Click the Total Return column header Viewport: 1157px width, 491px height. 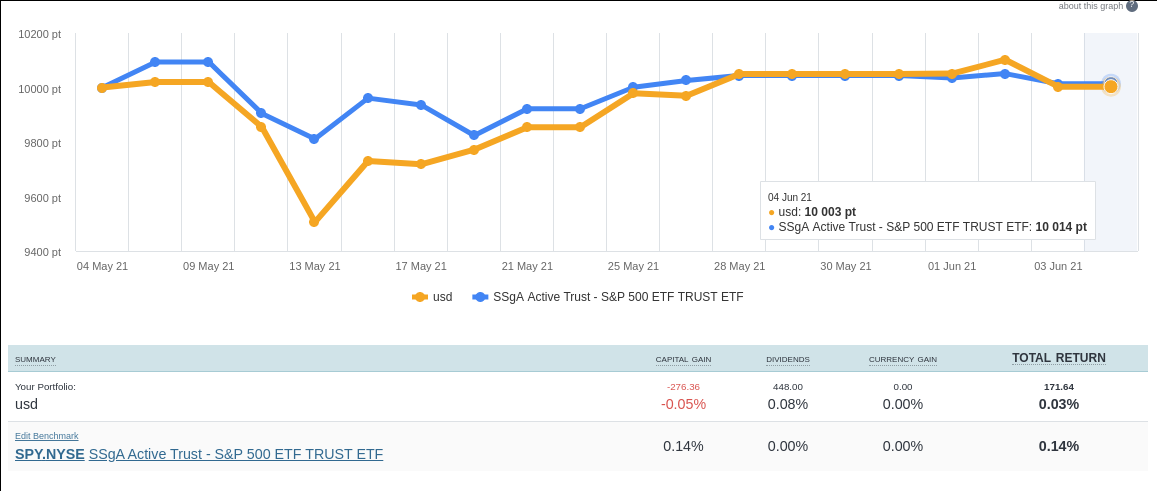1058,358
